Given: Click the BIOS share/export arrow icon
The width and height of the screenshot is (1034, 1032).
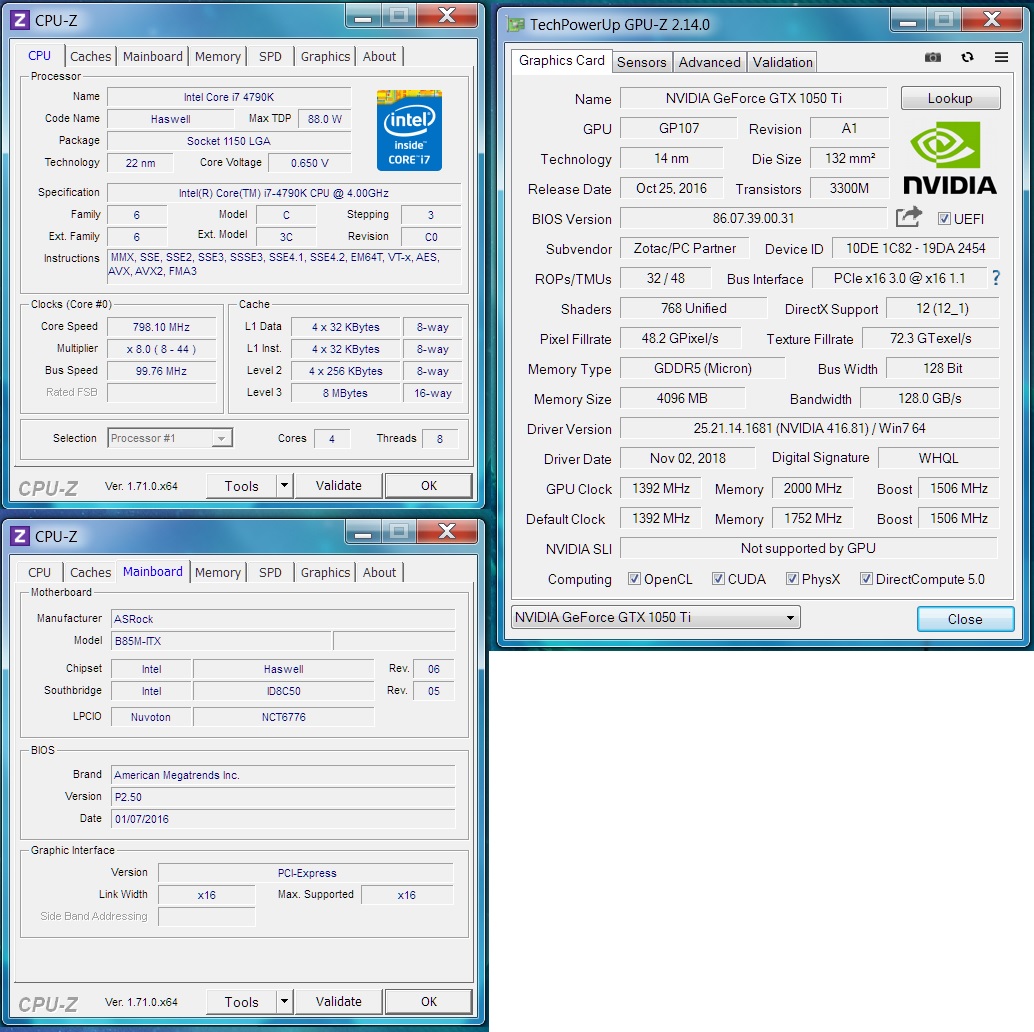Looking at the screenshot, I should 909,217.
